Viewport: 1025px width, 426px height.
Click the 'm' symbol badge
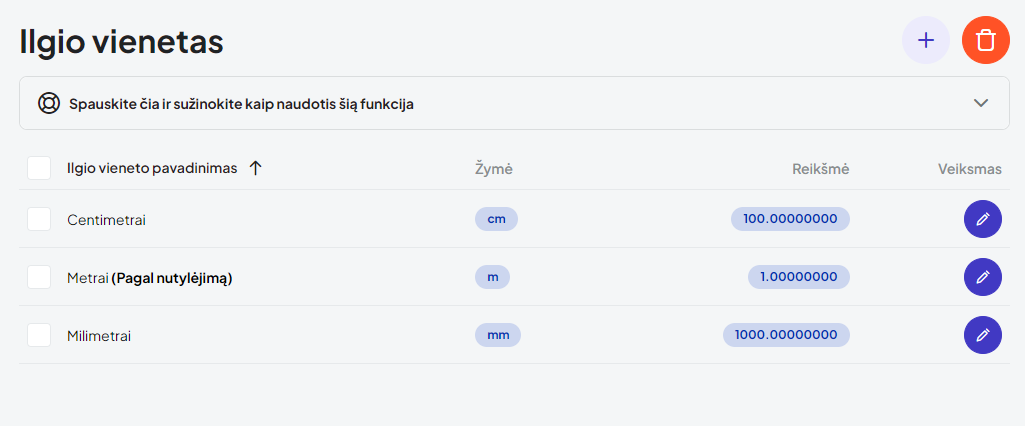click(x=492, y=277)
